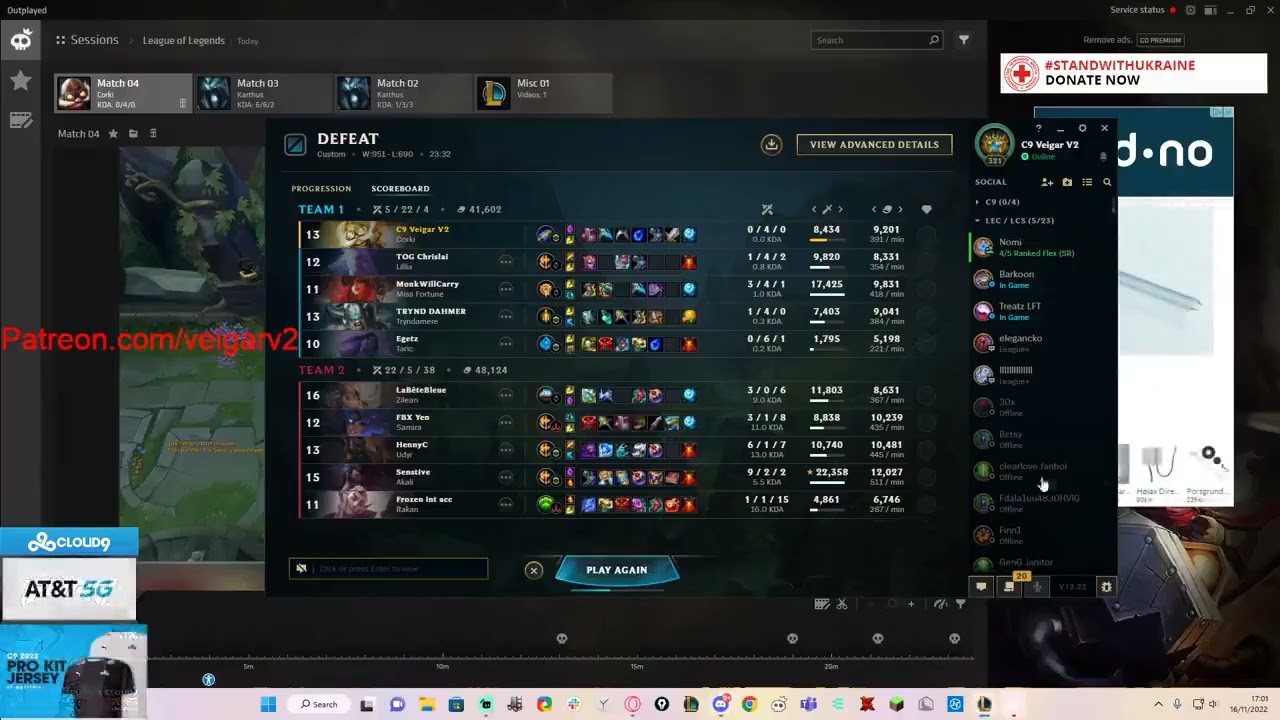Open League client settings gear
The height and width of the screenshot is (720, 1280).
click(x=1082, y=128)
